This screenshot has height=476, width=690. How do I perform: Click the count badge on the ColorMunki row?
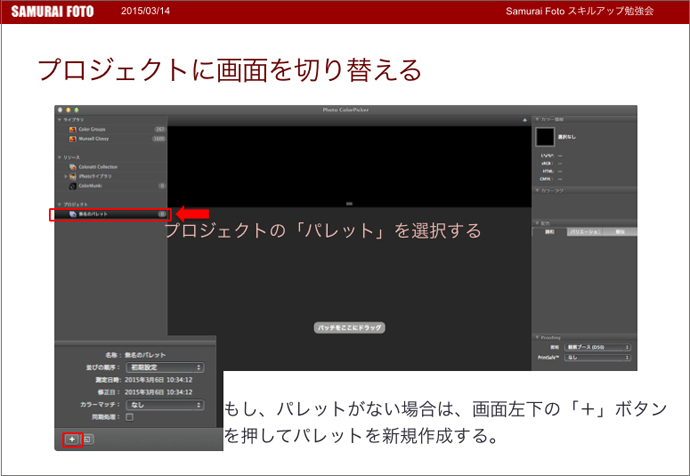coord(162,186)
